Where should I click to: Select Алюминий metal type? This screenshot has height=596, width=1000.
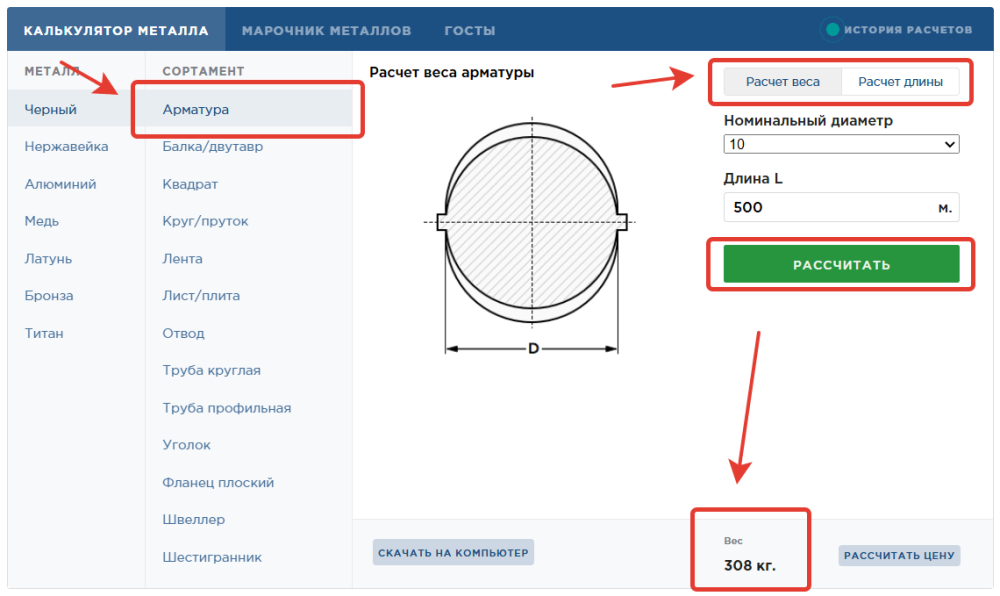coord(61,184)
